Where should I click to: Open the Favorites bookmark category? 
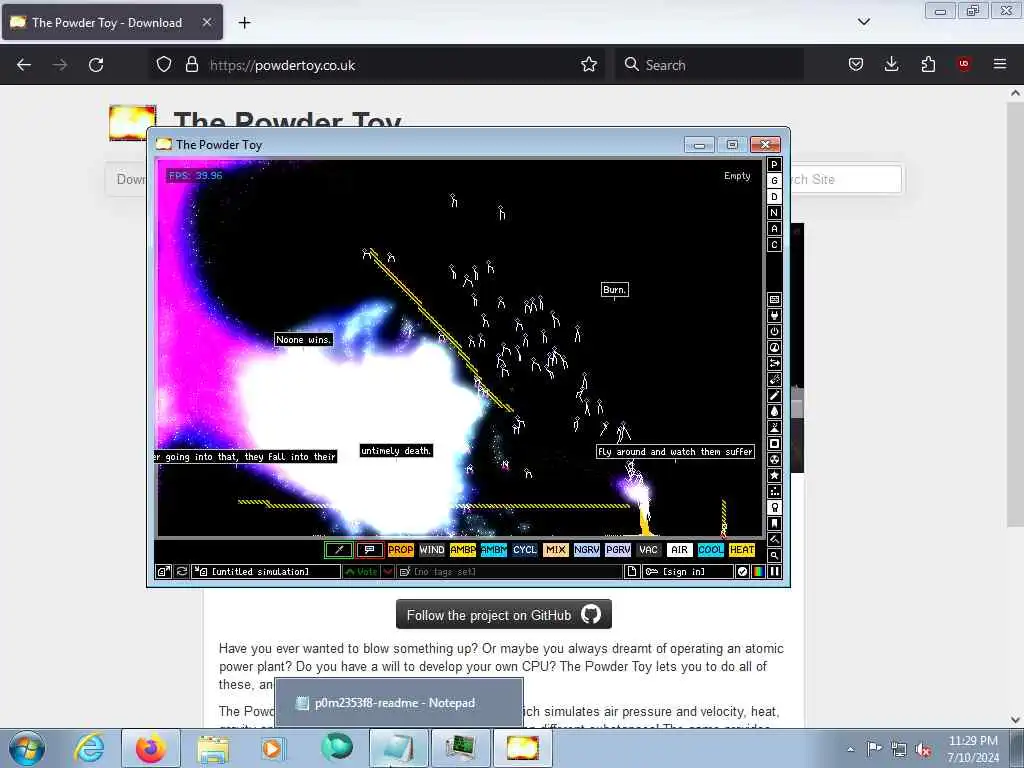[774, 523]
